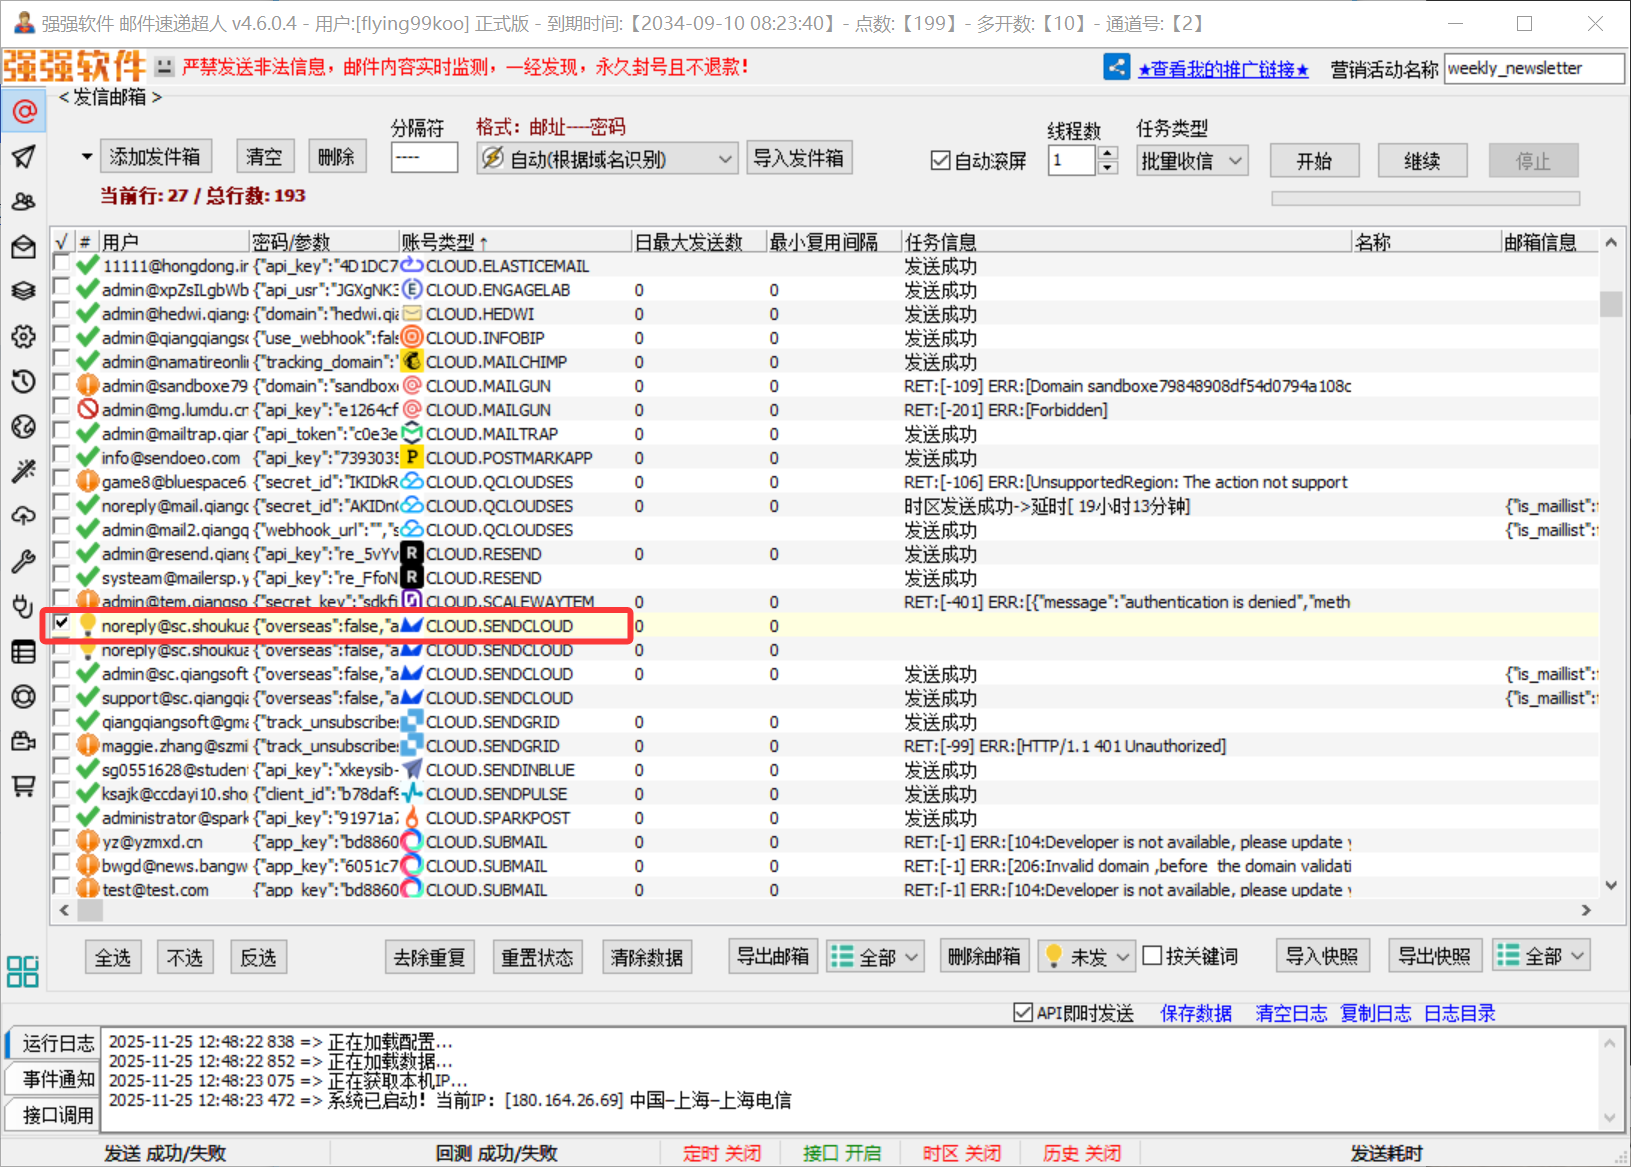Viewport: 1631px width, 1167px height.
Task: Open the 自动(根据域名识别) format dropdown
Action: click(607, 159)
